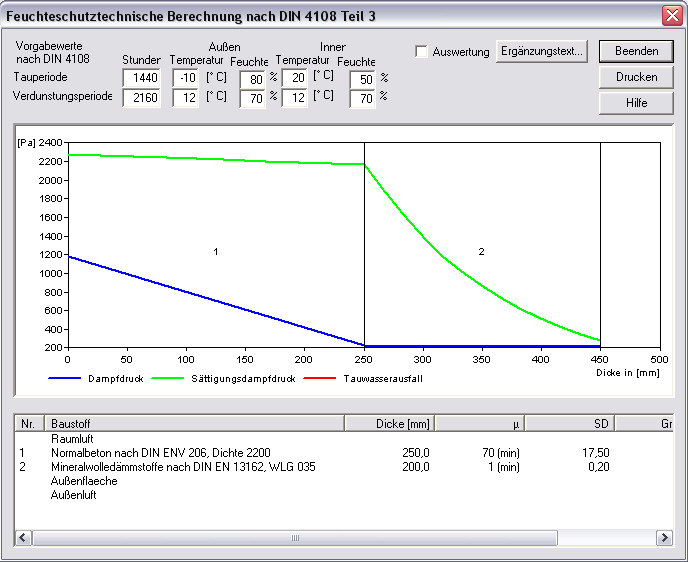Click the Baustoff column header
Image resolution: width=688 pixels, height=562 pixels.
click(x=195, y=424)
